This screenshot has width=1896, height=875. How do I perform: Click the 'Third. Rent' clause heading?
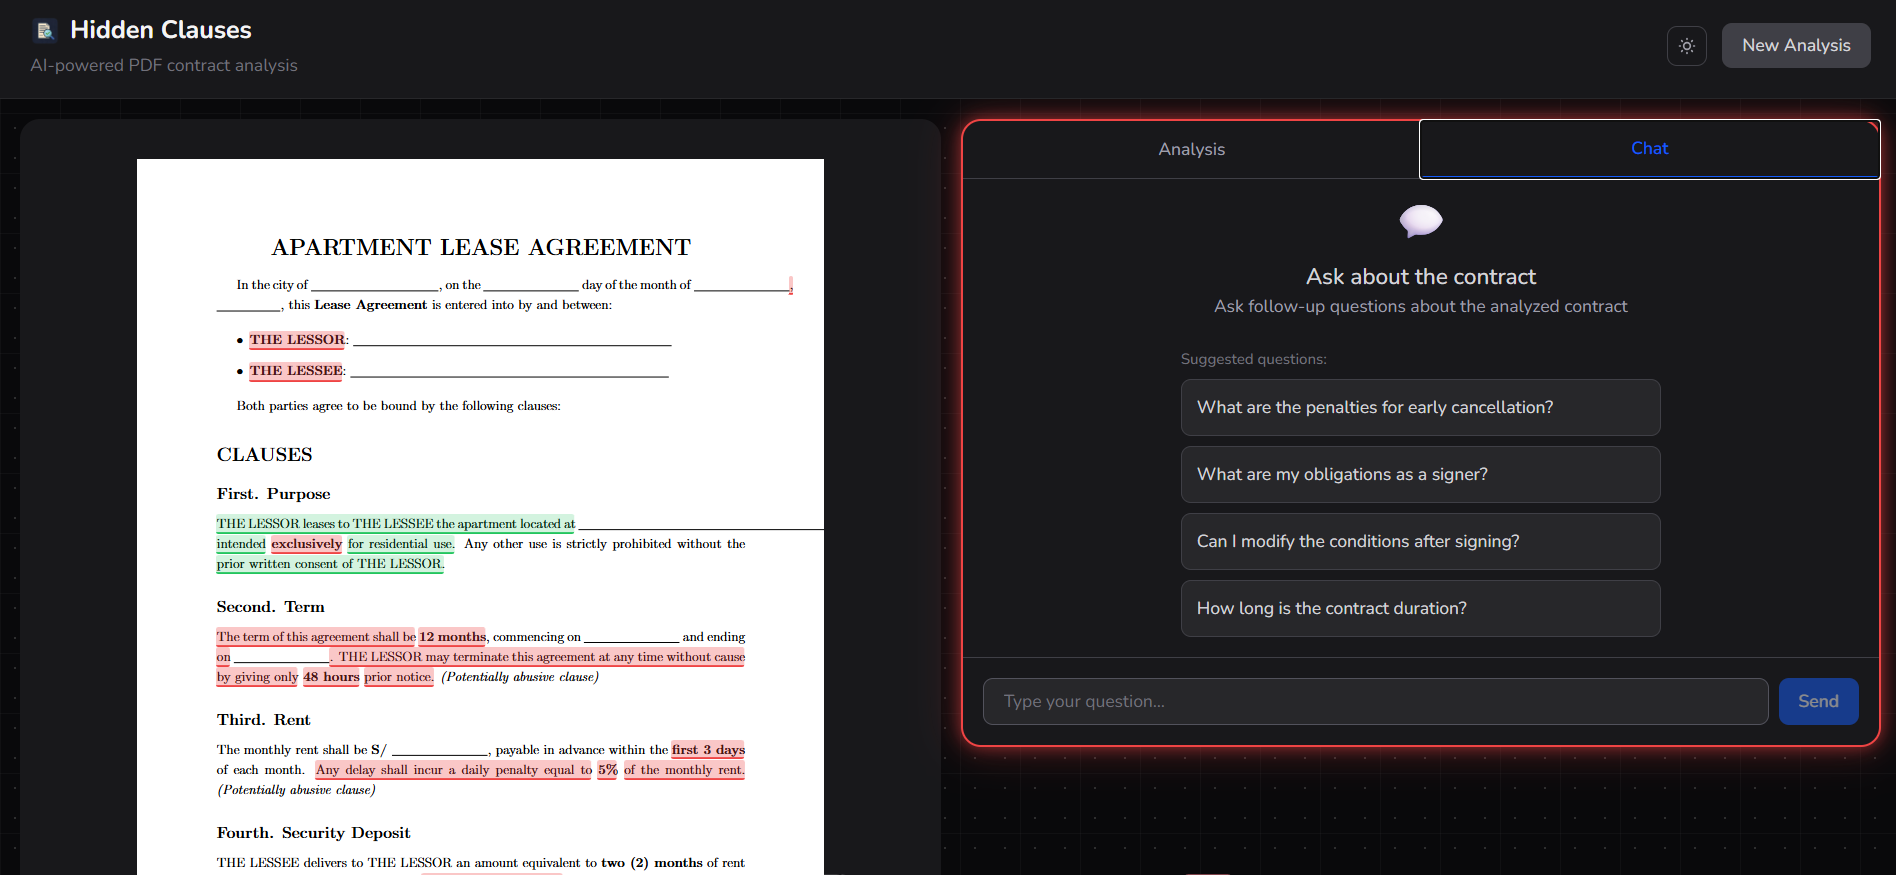264,720
